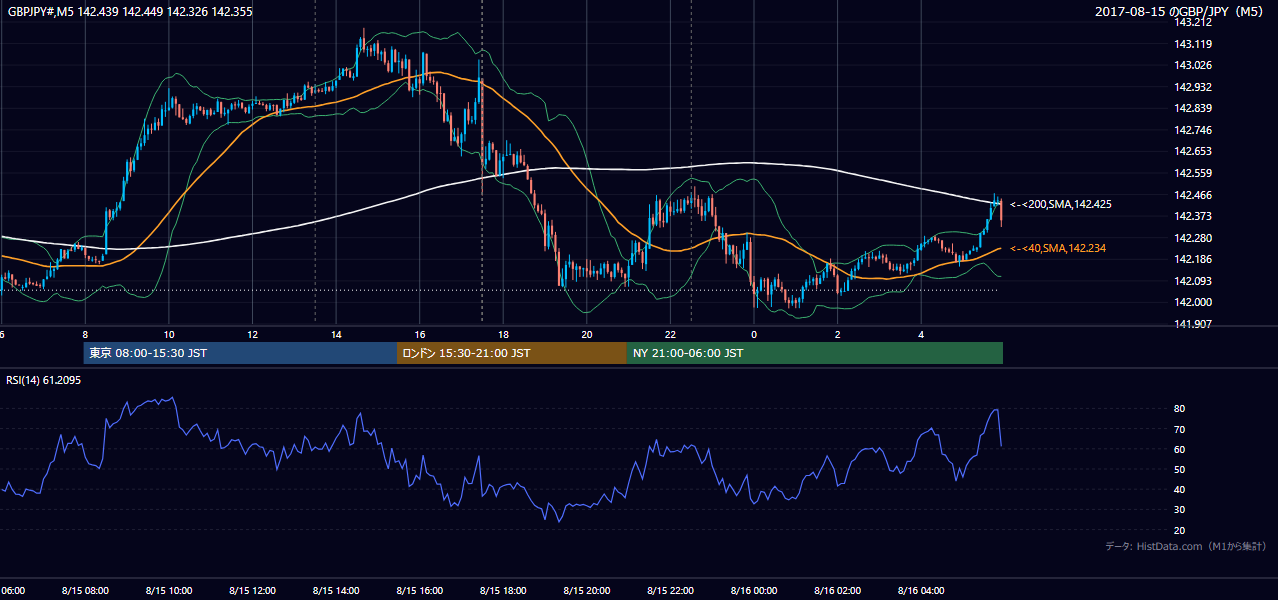Click price axis label 142.839

[1193, 109]
